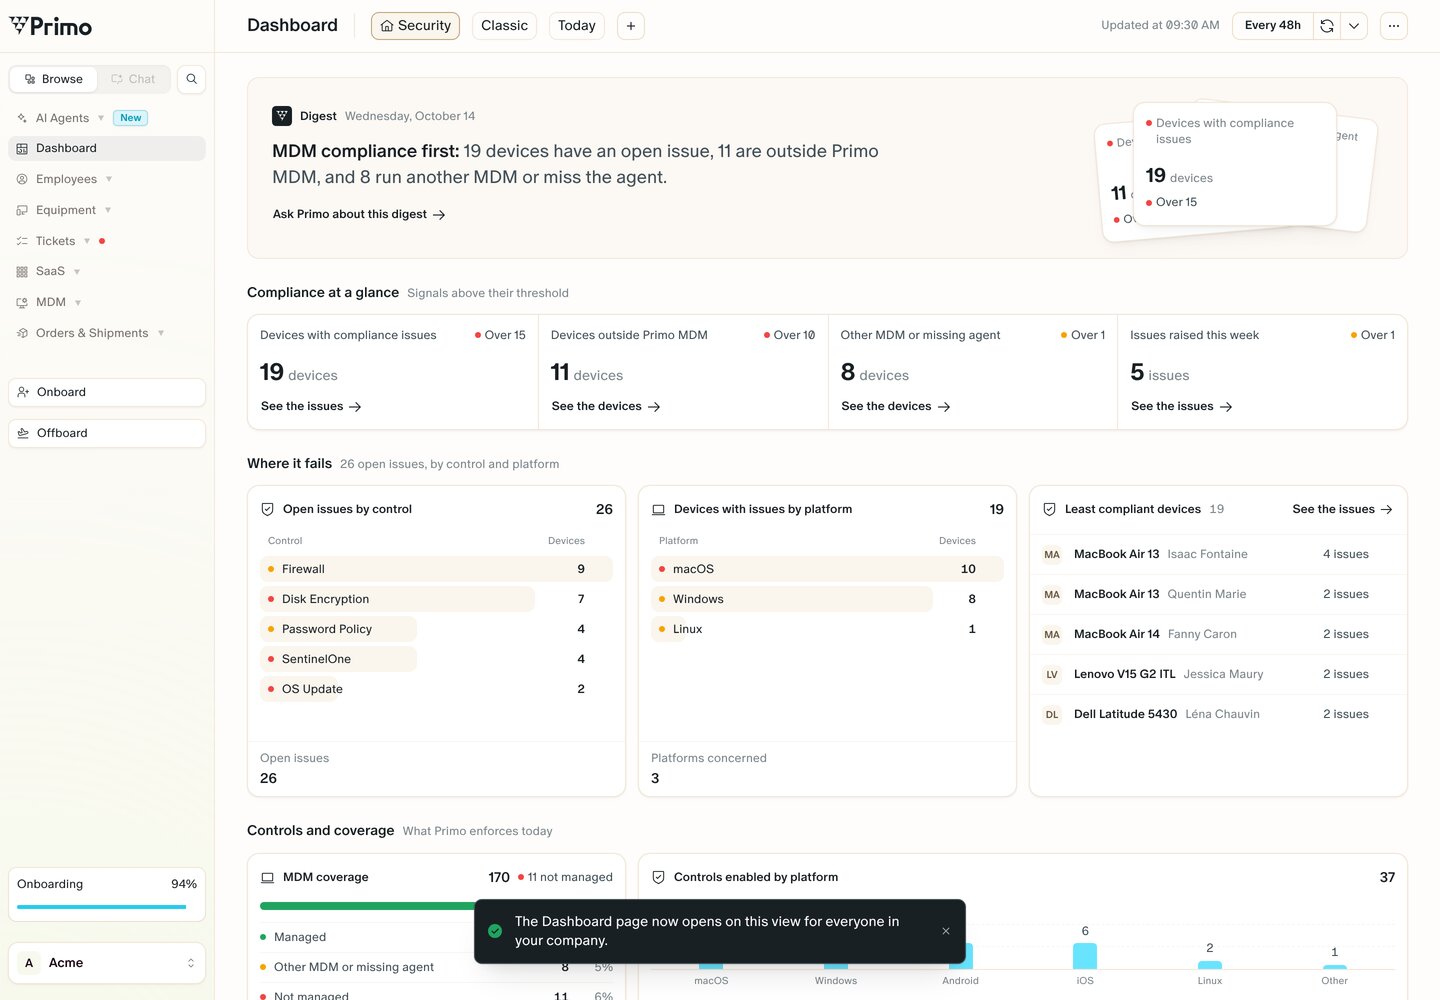The width and height of the screenshot is (1440, 1000).
Task: Select the Today dashboard tab
Action: click(x=577, y=26)
